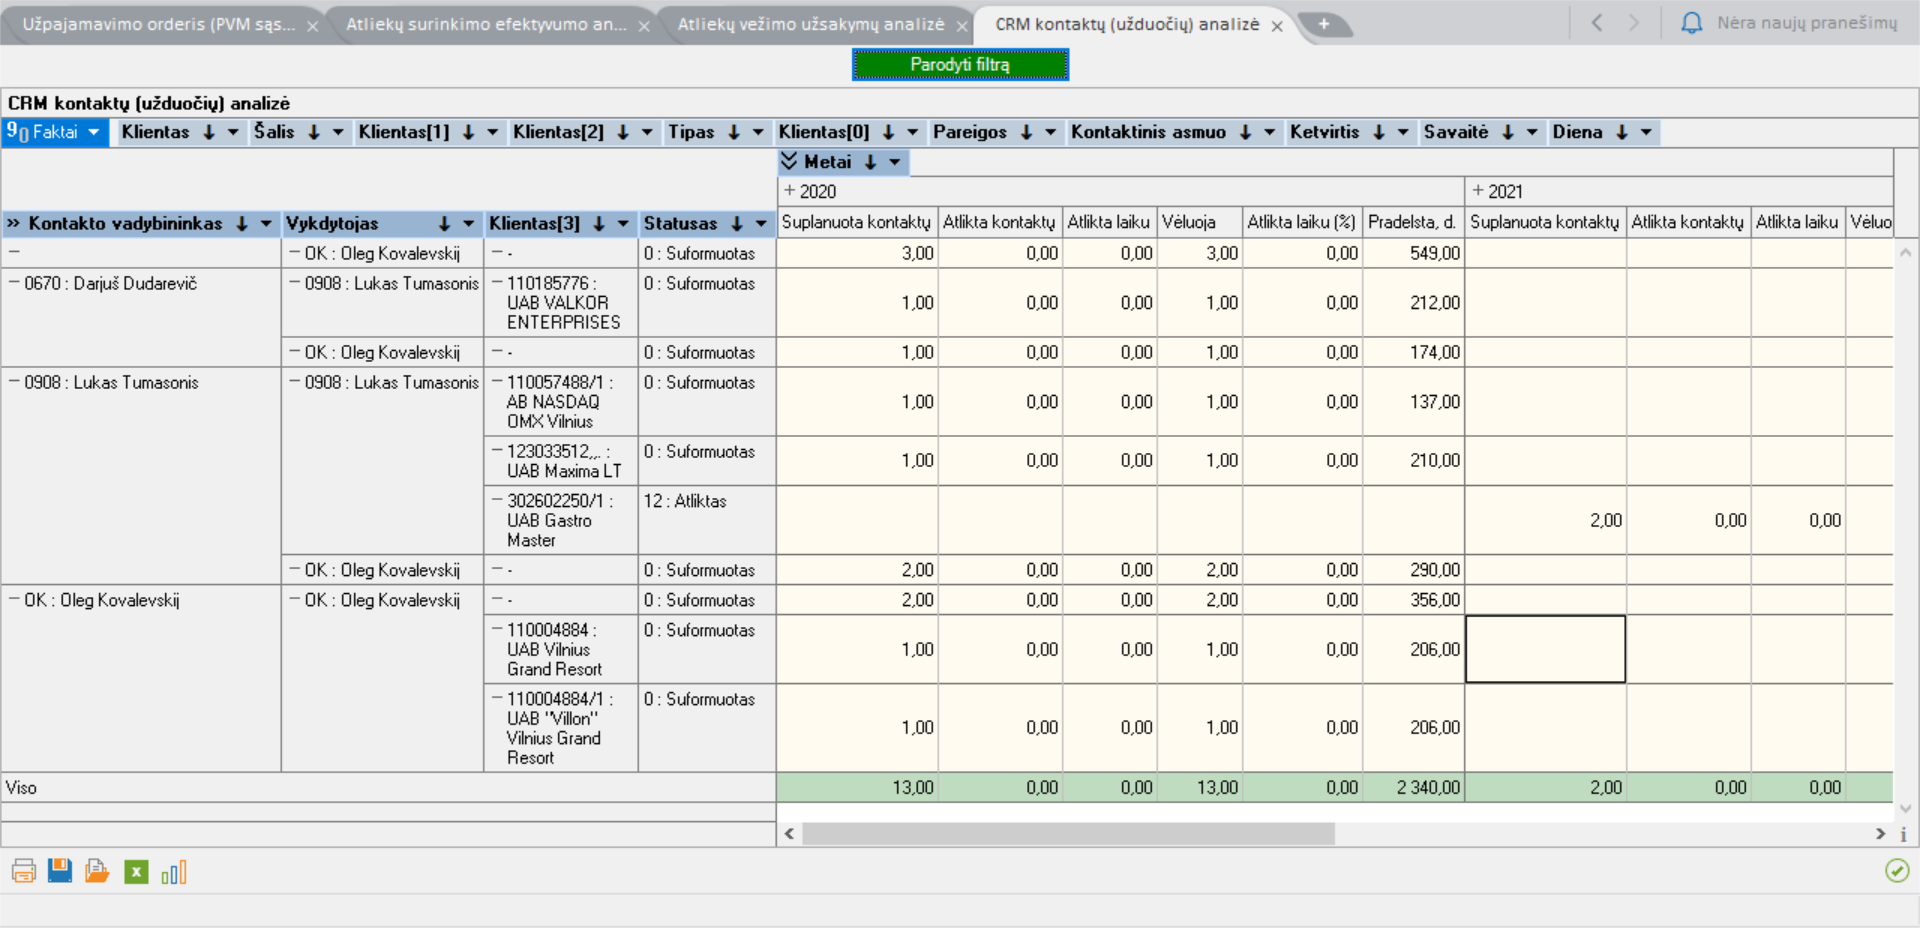The height and width of the screenshot is (928, 1920).
Task: Click the plus icon to add a new tab
Action: 1323,24
